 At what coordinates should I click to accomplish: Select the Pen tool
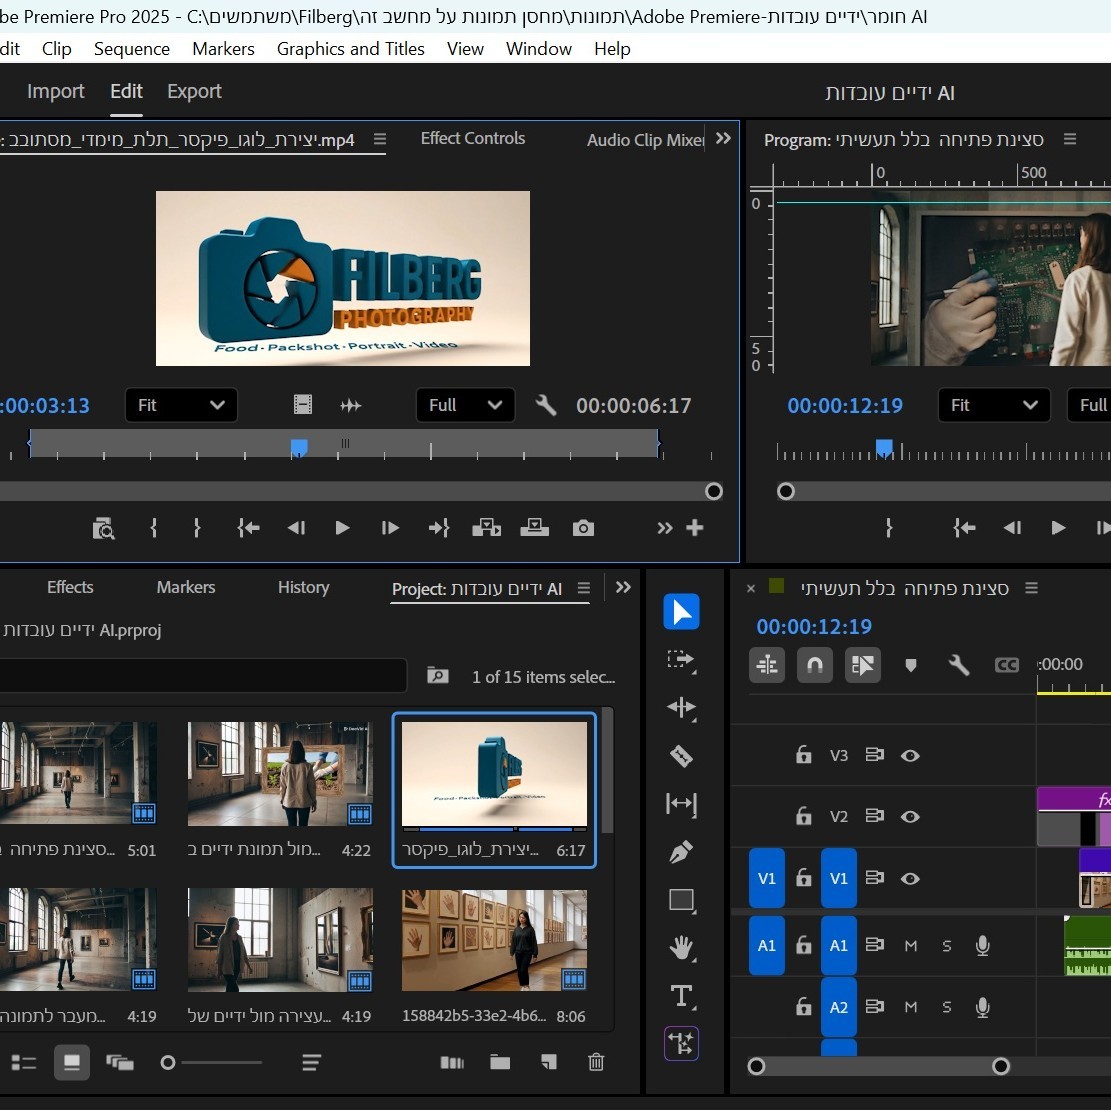point(681,852)
